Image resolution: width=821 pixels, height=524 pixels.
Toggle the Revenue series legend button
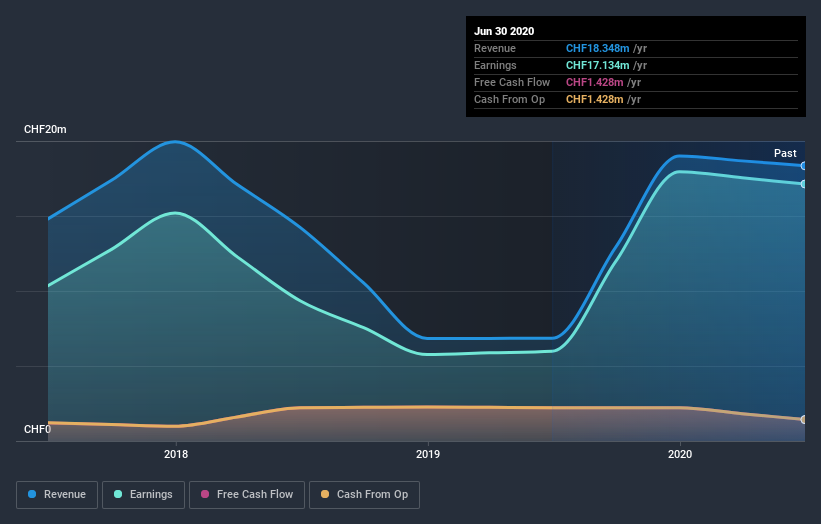point(57,495)
